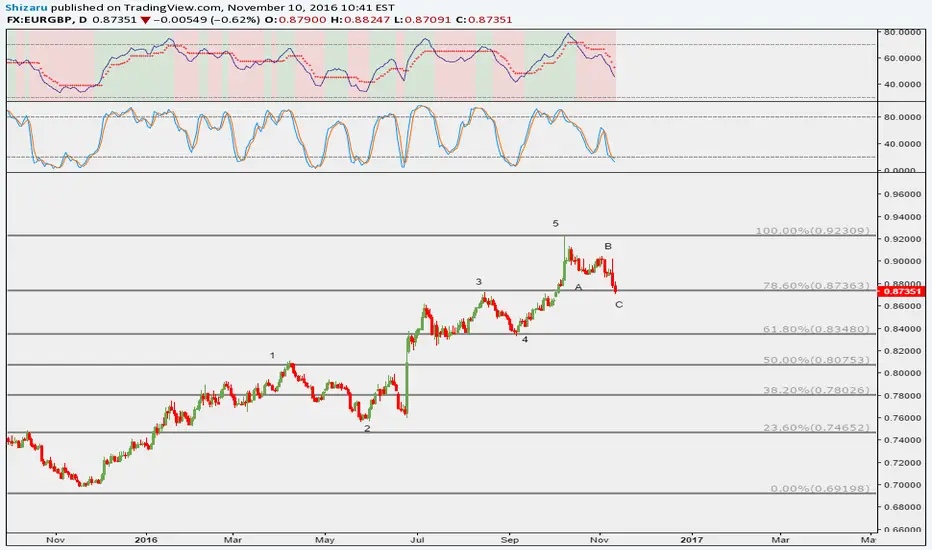The image size is (932, 550).
Task: Select the C:0.87351 close price value
Action: 484,20
